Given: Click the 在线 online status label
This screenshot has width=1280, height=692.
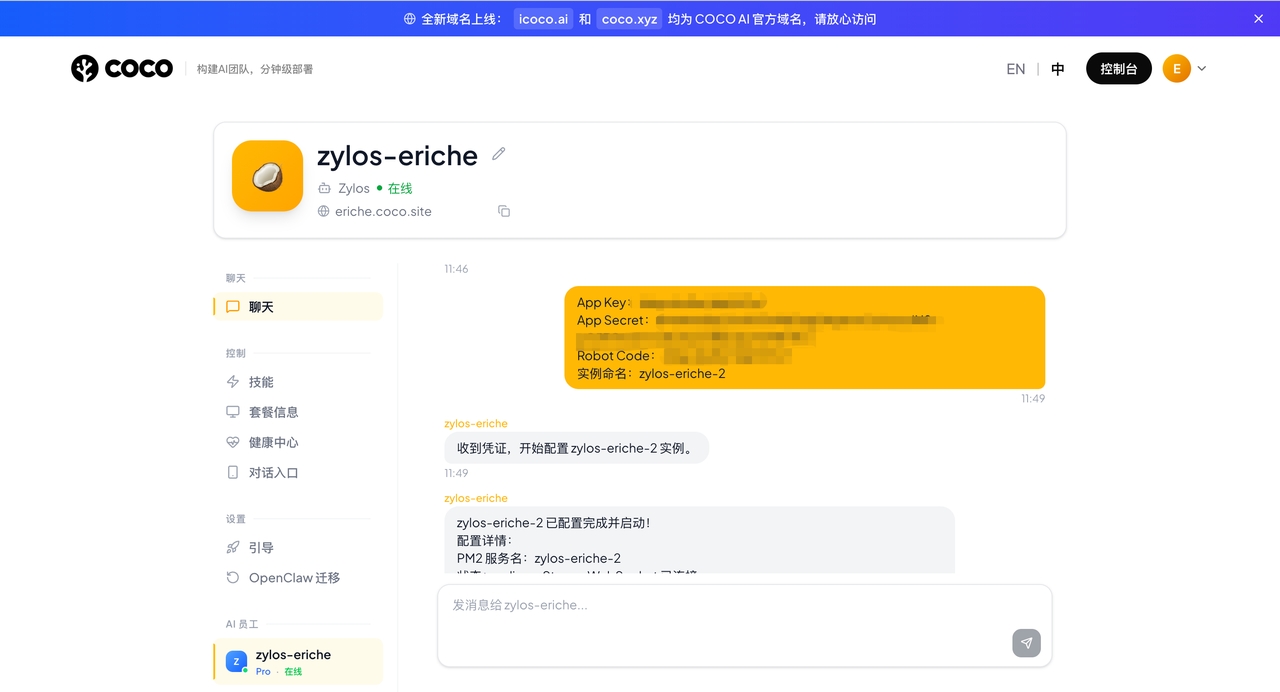Looking at the screenshot, I should click(400, 188).
